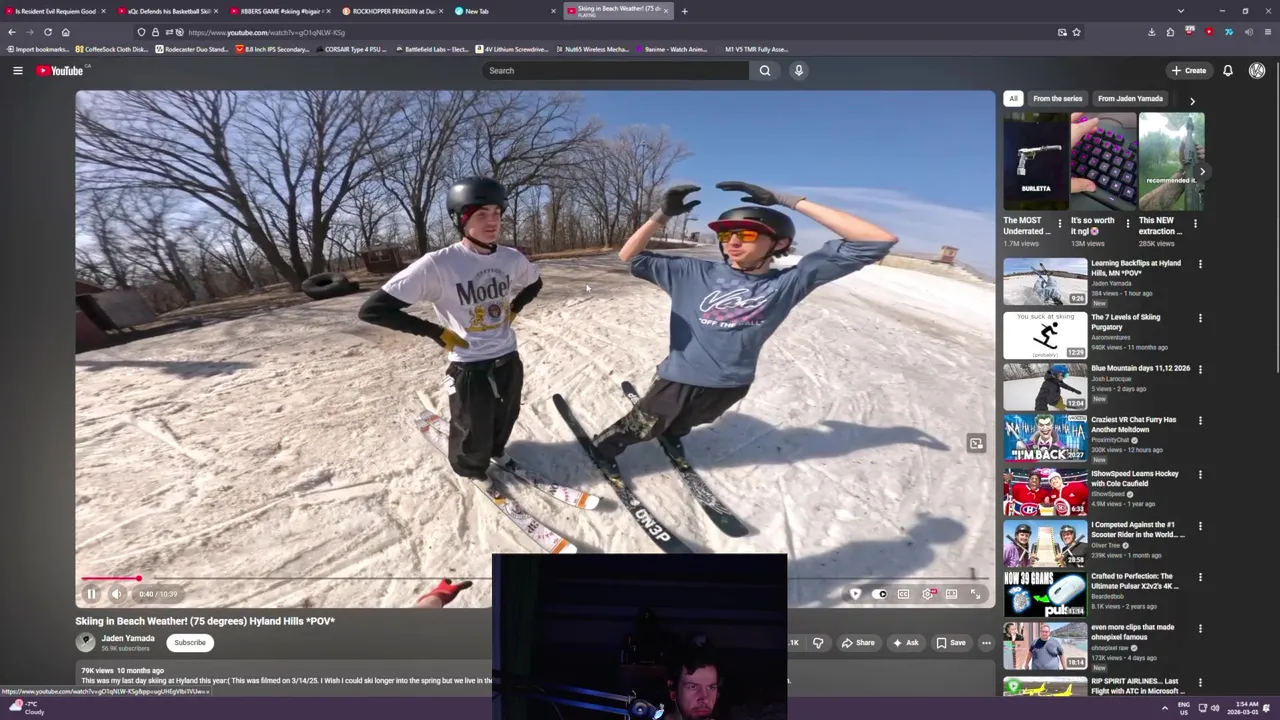Open options for Blue Mountain days video
The width and height of the screenshot is (1280, 720).
click(x=1200, y=369)
